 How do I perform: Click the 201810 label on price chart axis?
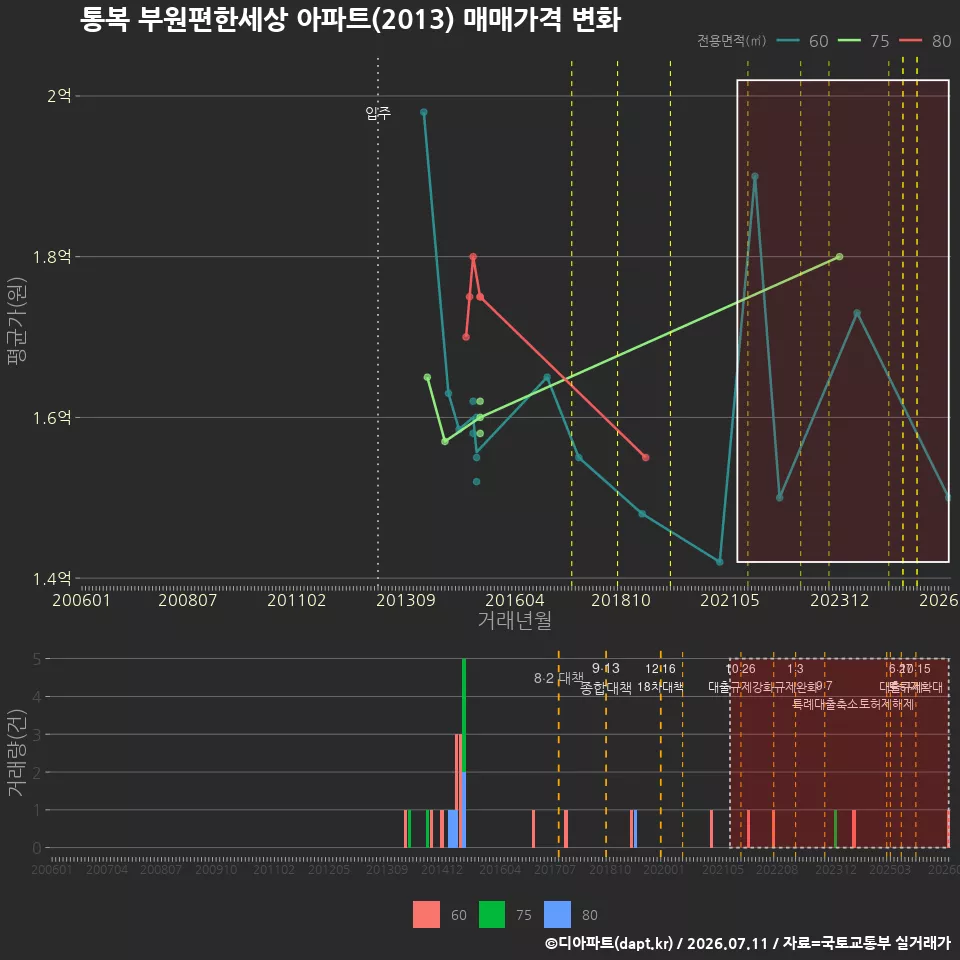(621, 600)
